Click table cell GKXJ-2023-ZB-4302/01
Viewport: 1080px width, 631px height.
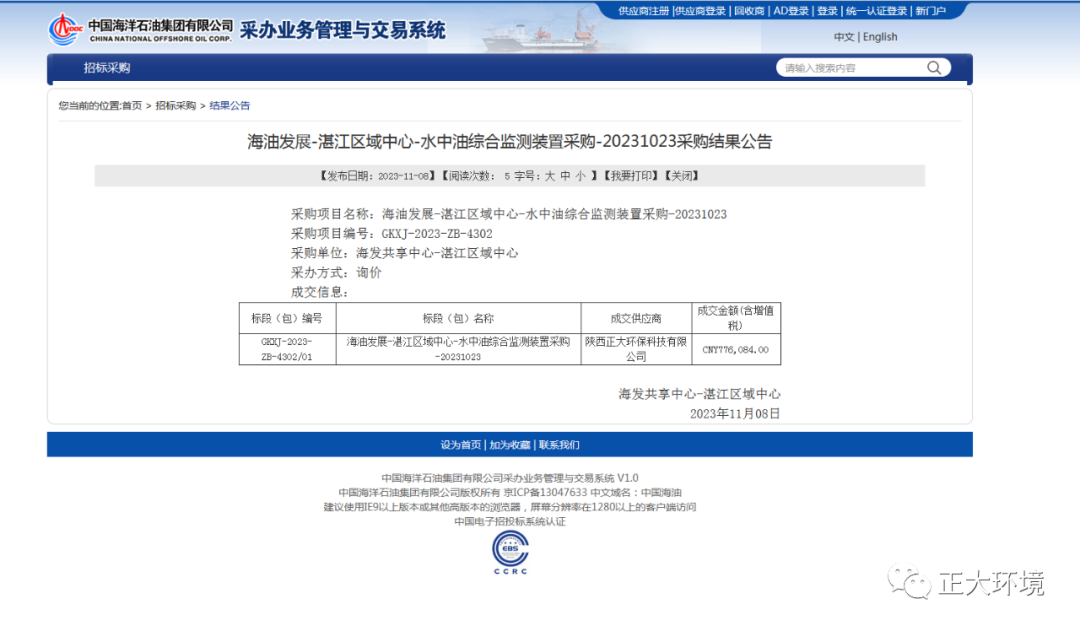(x=287, y=349)
